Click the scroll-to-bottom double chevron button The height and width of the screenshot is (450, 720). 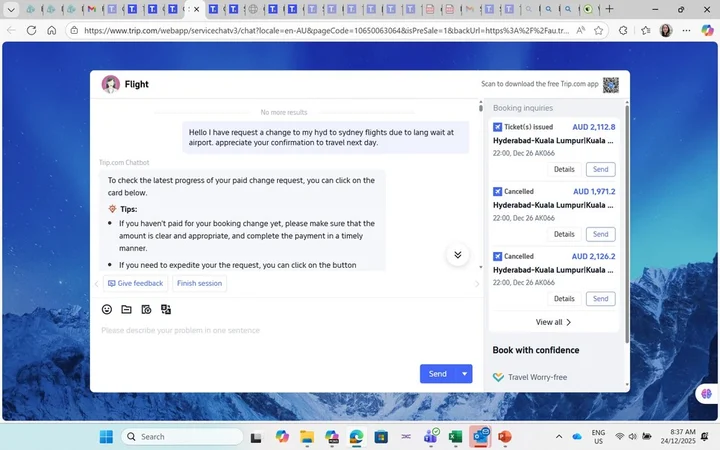click(x=458, y=255)
